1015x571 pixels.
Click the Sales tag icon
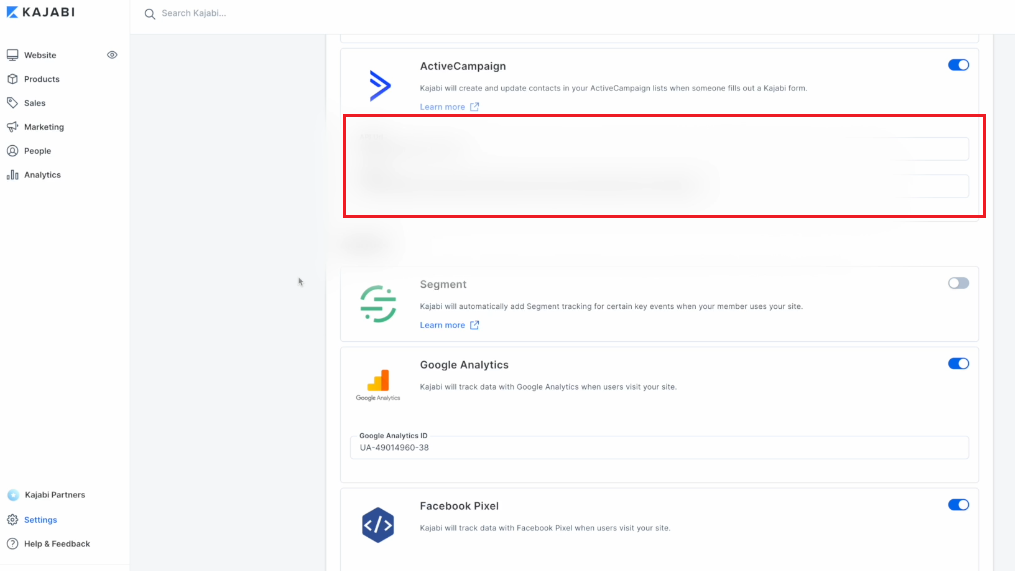[x=12, y=103]
